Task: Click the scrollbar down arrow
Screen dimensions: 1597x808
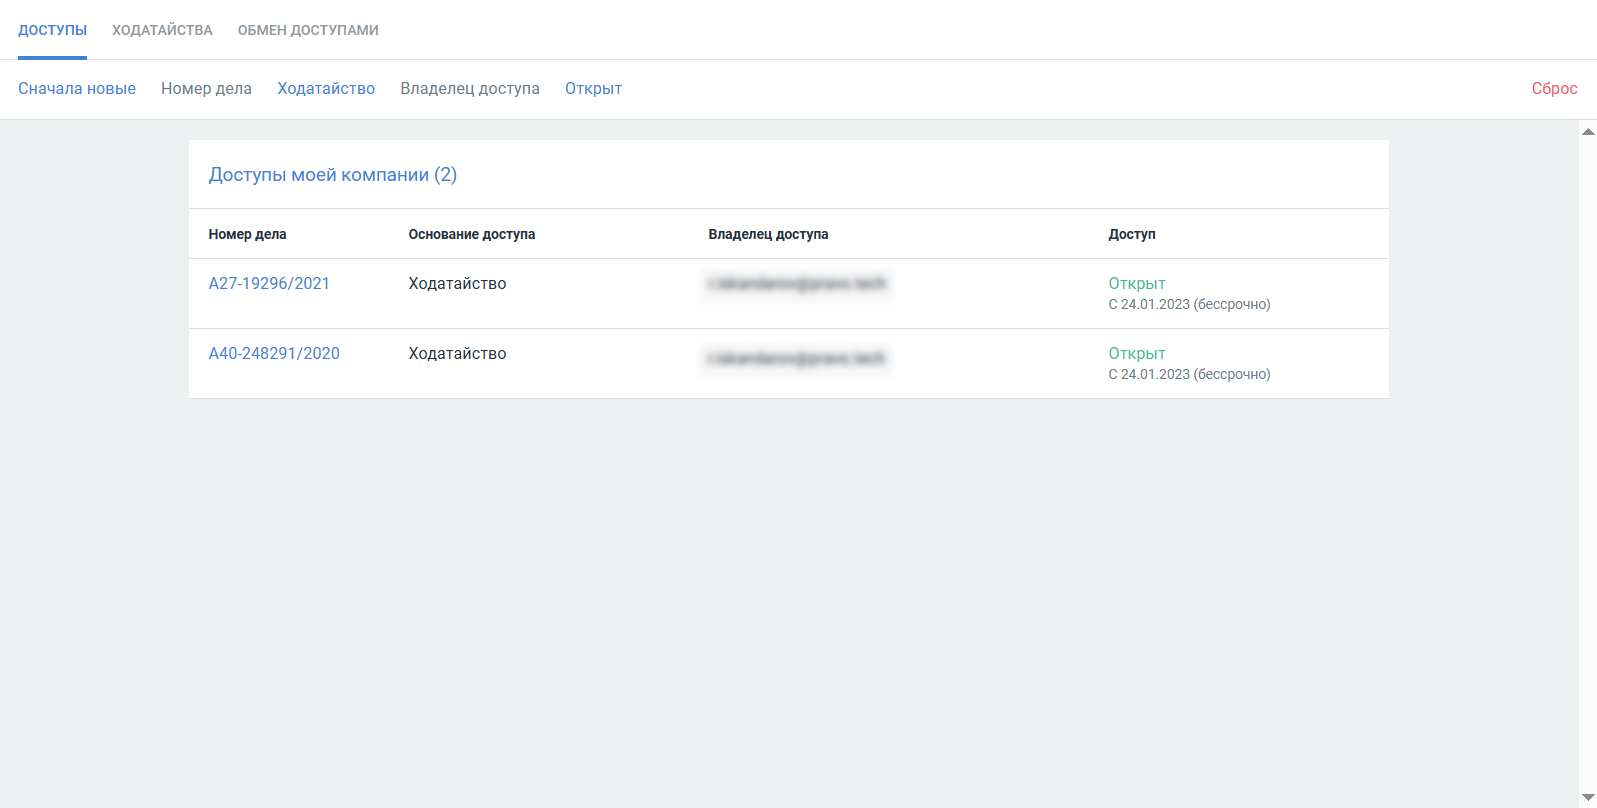Action: point(1588,797)
